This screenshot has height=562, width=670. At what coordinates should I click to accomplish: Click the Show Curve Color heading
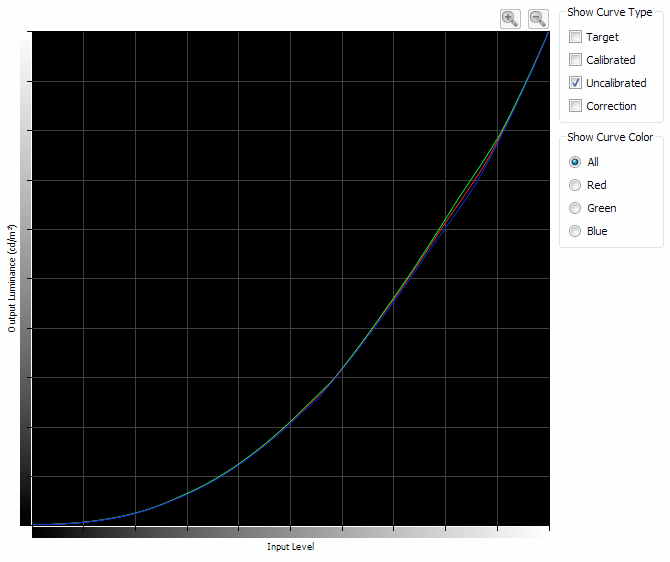610,137
